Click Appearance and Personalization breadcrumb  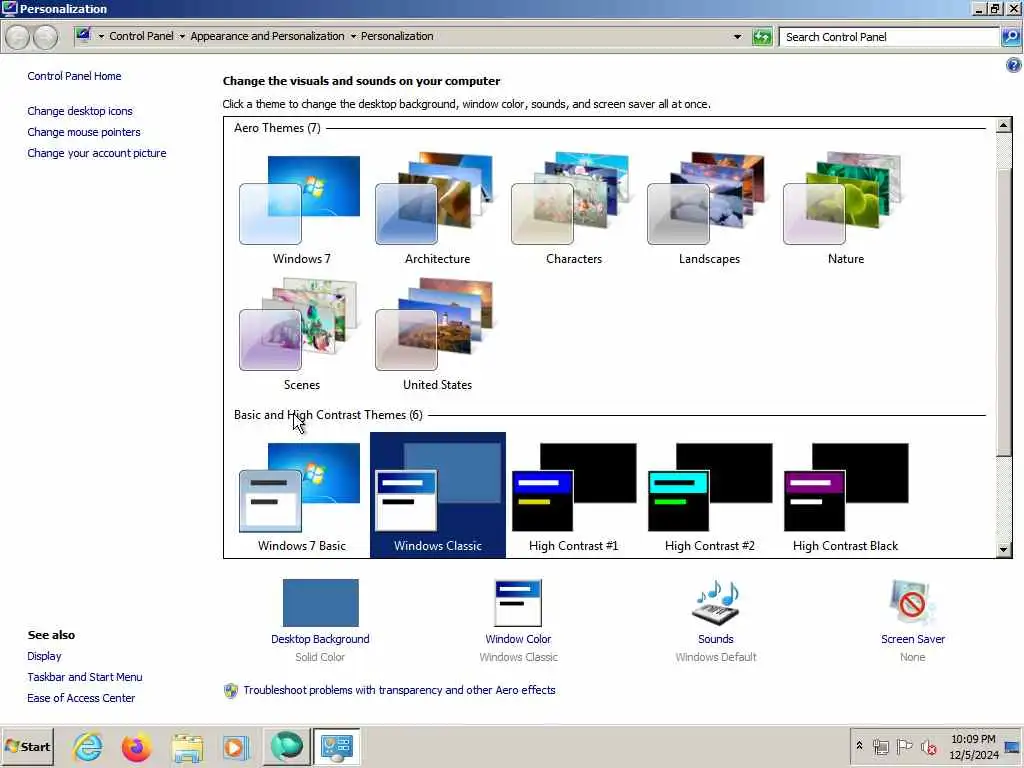coord(267,36)
